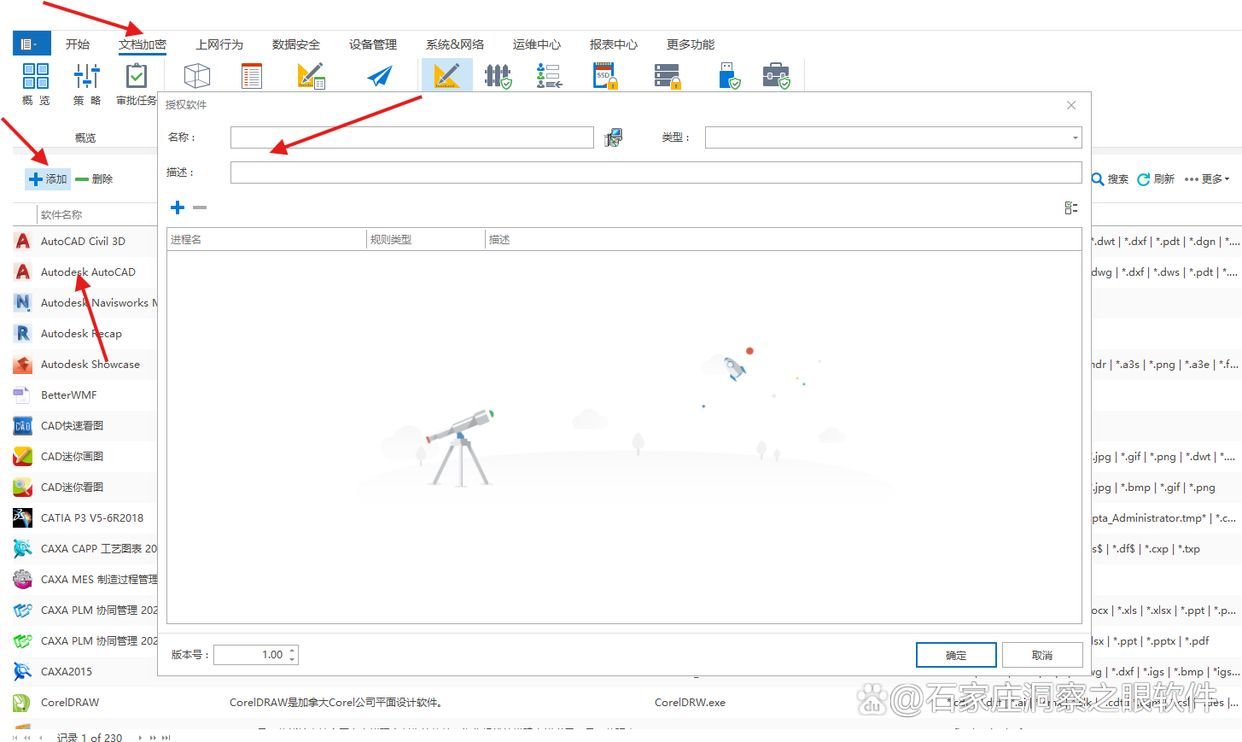This screenshot has height=742, width=1242.
Task: Sort by 规则类型 column header
Action: [426, 239]
